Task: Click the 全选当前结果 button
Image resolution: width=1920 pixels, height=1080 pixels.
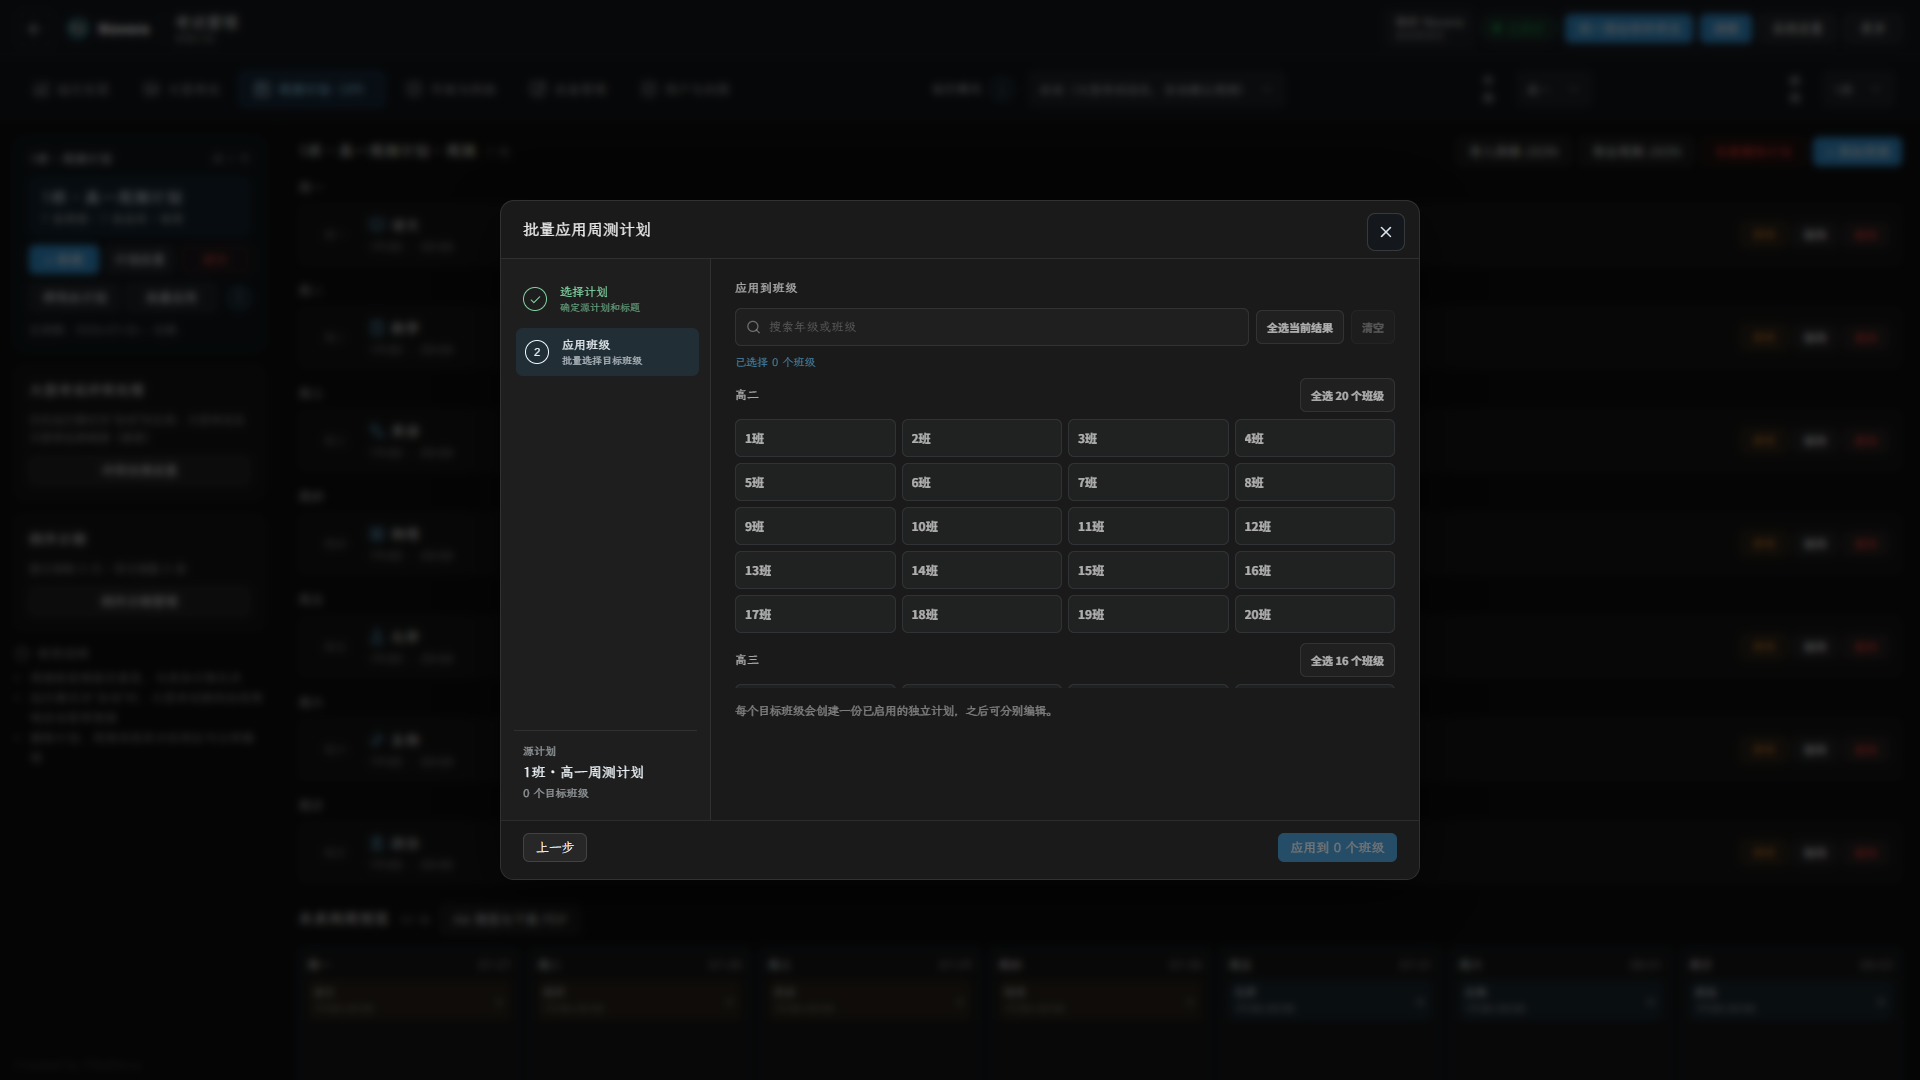Action: tap(1299, 327)
